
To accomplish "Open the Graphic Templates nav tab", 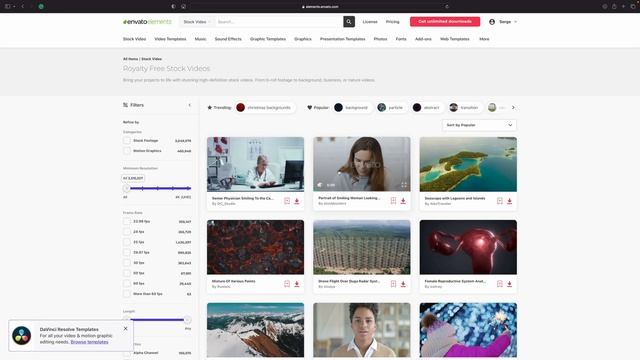I will 268,39.
